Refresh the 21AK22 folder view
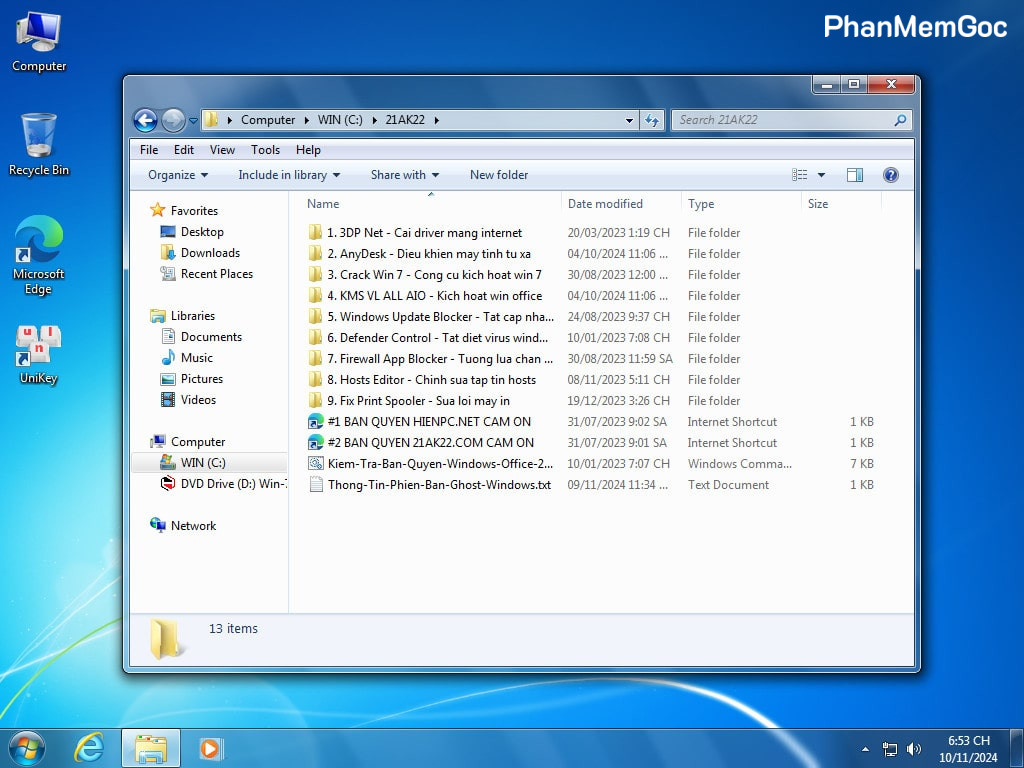Image resolution: width=1024 pixels, height=768 pixels. coord(652,120)
